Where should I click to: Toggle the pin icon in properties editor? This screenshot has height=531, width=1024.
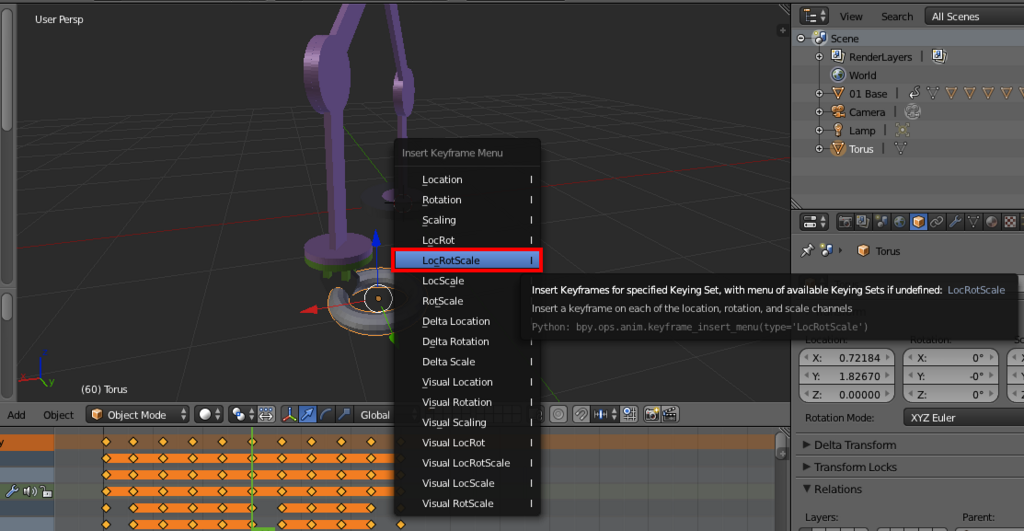[807, 251]
